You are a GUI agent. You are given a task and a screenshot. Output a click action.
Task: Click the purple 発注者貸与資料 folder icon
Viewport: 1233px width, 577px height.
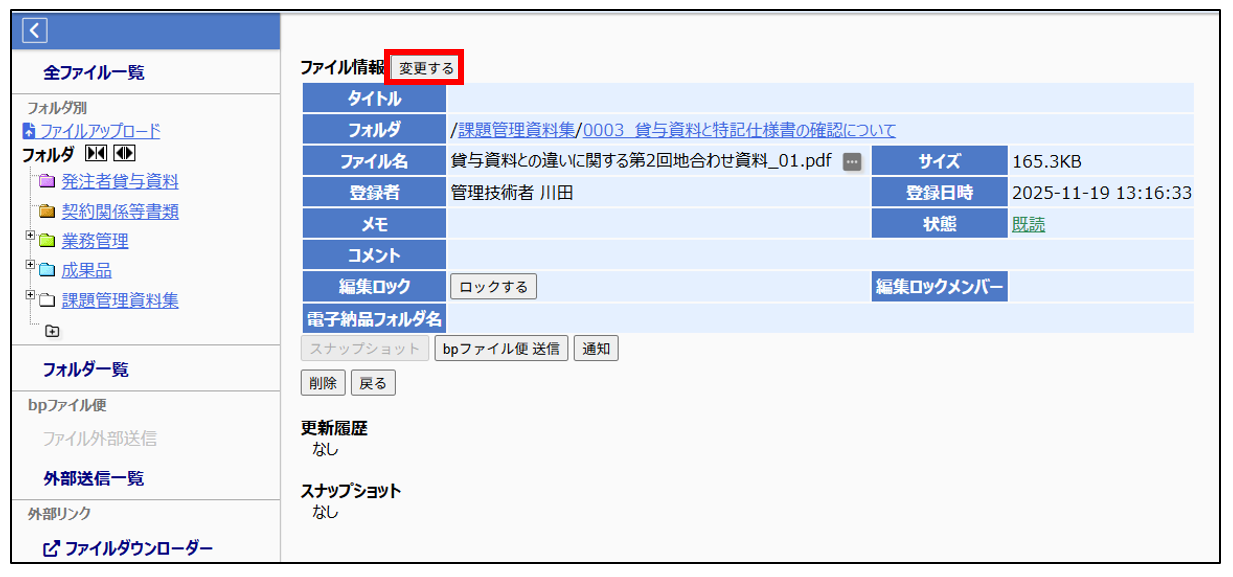[x=47, y=182]
